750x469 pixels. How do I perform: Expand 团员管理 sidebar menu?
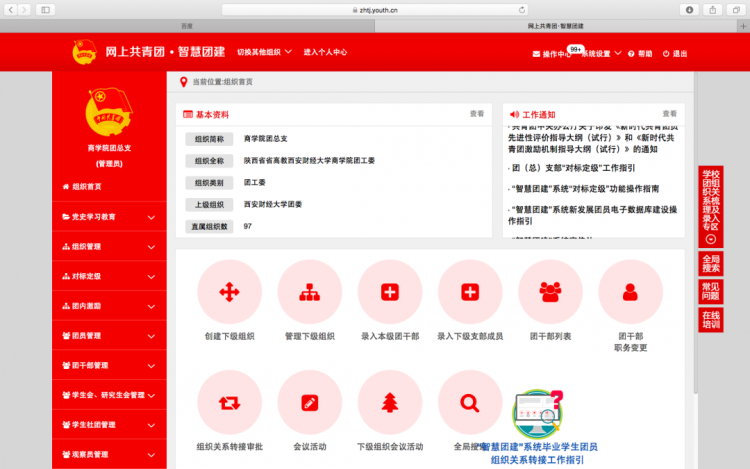click(x=109, y=336)
